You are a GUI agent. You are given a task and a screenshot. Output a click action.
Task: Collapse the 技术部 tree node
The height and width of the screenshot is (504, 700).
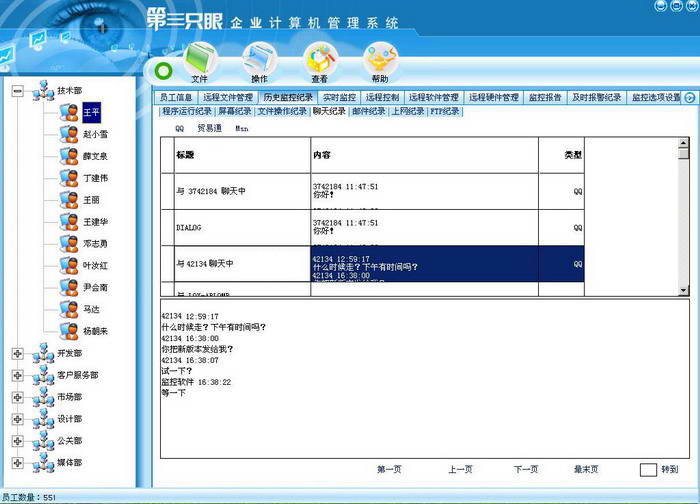pyautogui.click(x=17, y=91)
